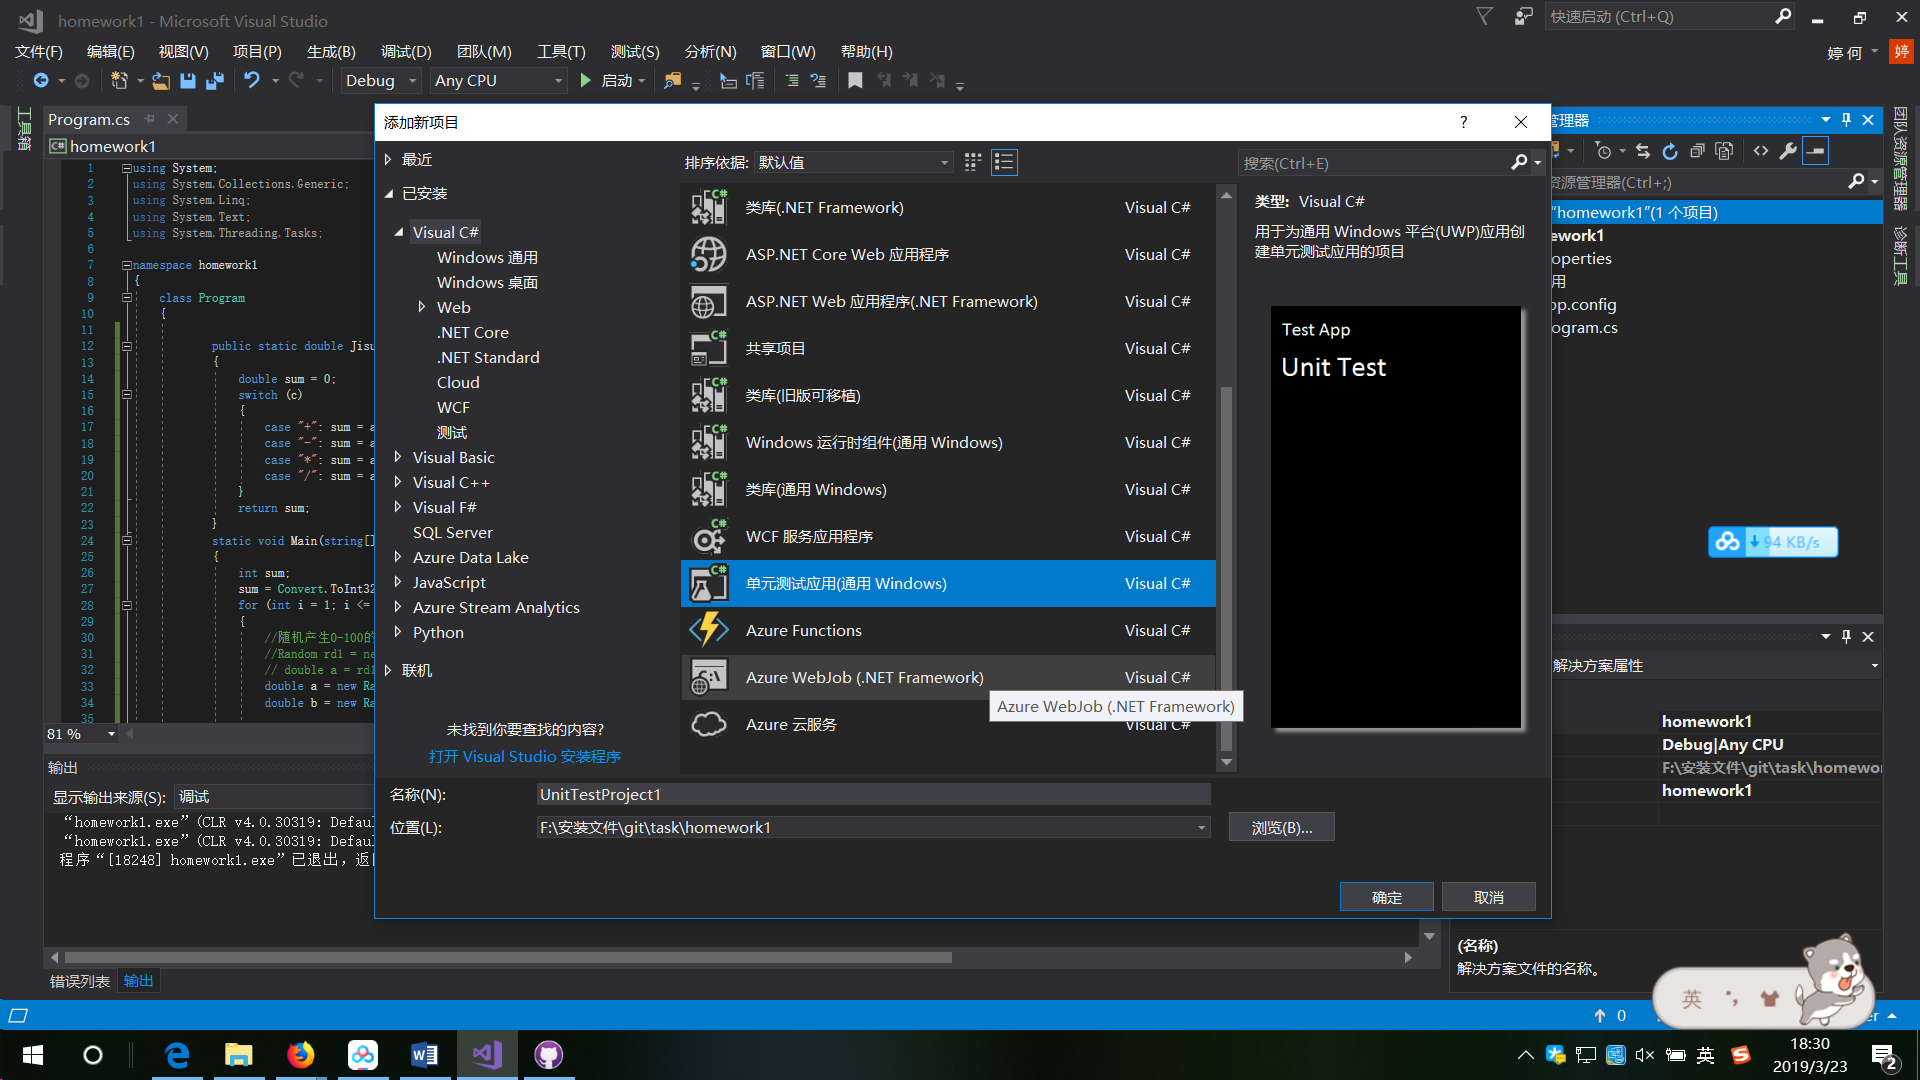Click the Collapse All icon in Solution Explorer
The width and height of the screenshot is (1920, 1080).
(x=1697, y=151)
